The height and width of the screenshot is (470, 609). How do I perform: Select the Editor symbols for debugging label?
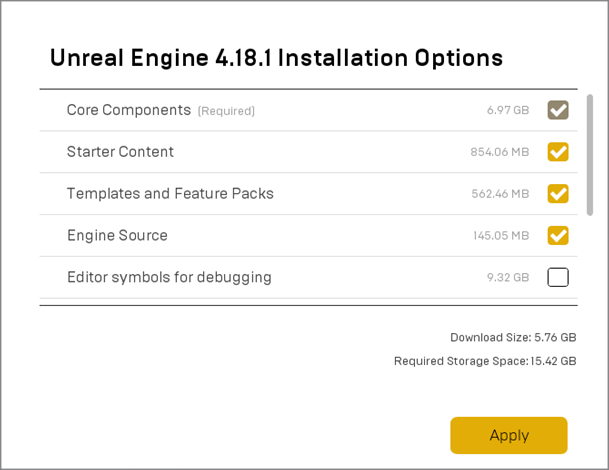pos(169,277)
